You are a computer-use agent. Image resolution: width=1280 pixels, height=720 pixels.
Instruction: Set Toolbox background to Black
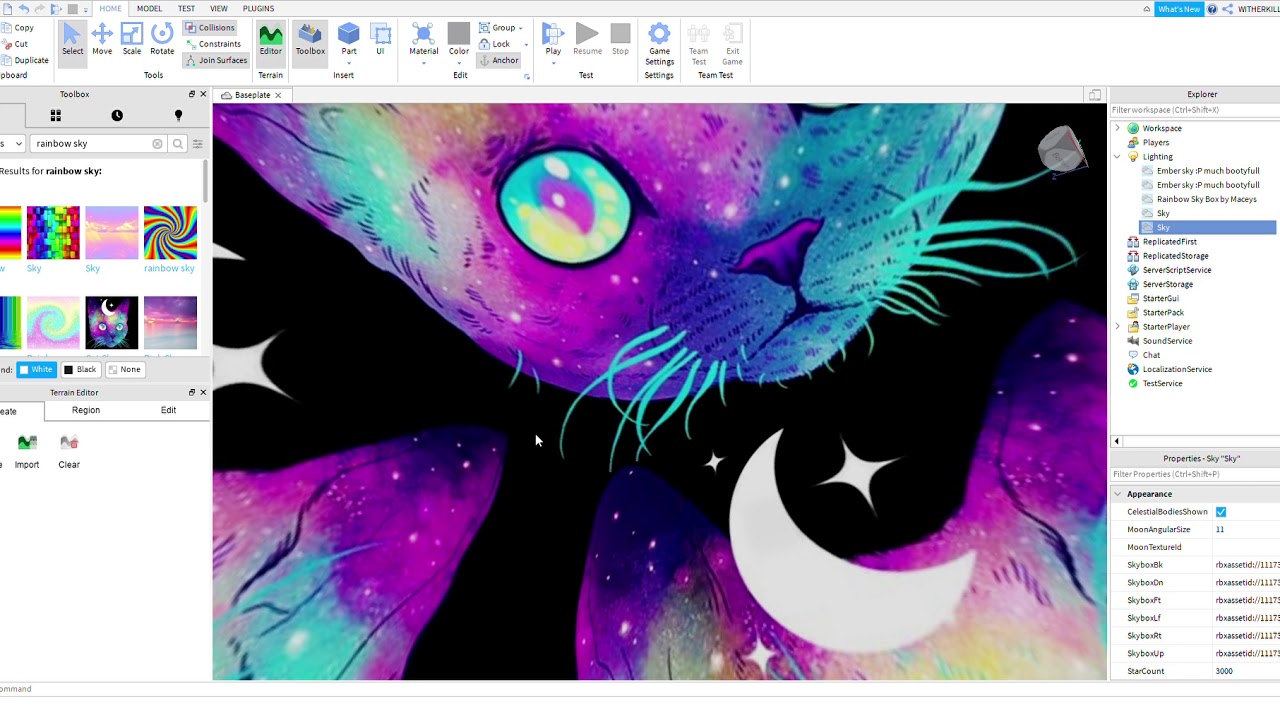coord(80,369)
